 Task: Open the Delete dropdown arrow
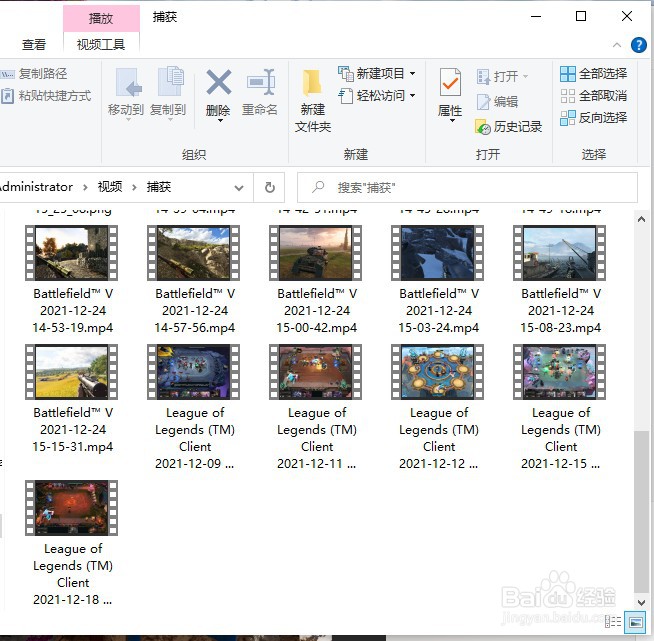coord(220,121)
